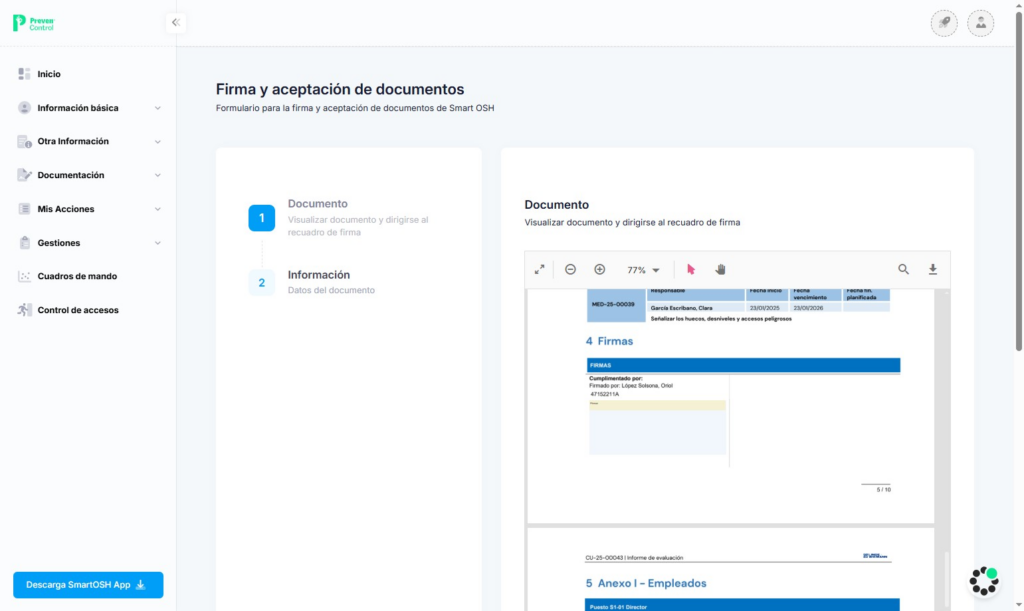Click the 'Puesto S1-01 Director' blue row
Viewport: 1024px width, 611px height.
[742, 605]
